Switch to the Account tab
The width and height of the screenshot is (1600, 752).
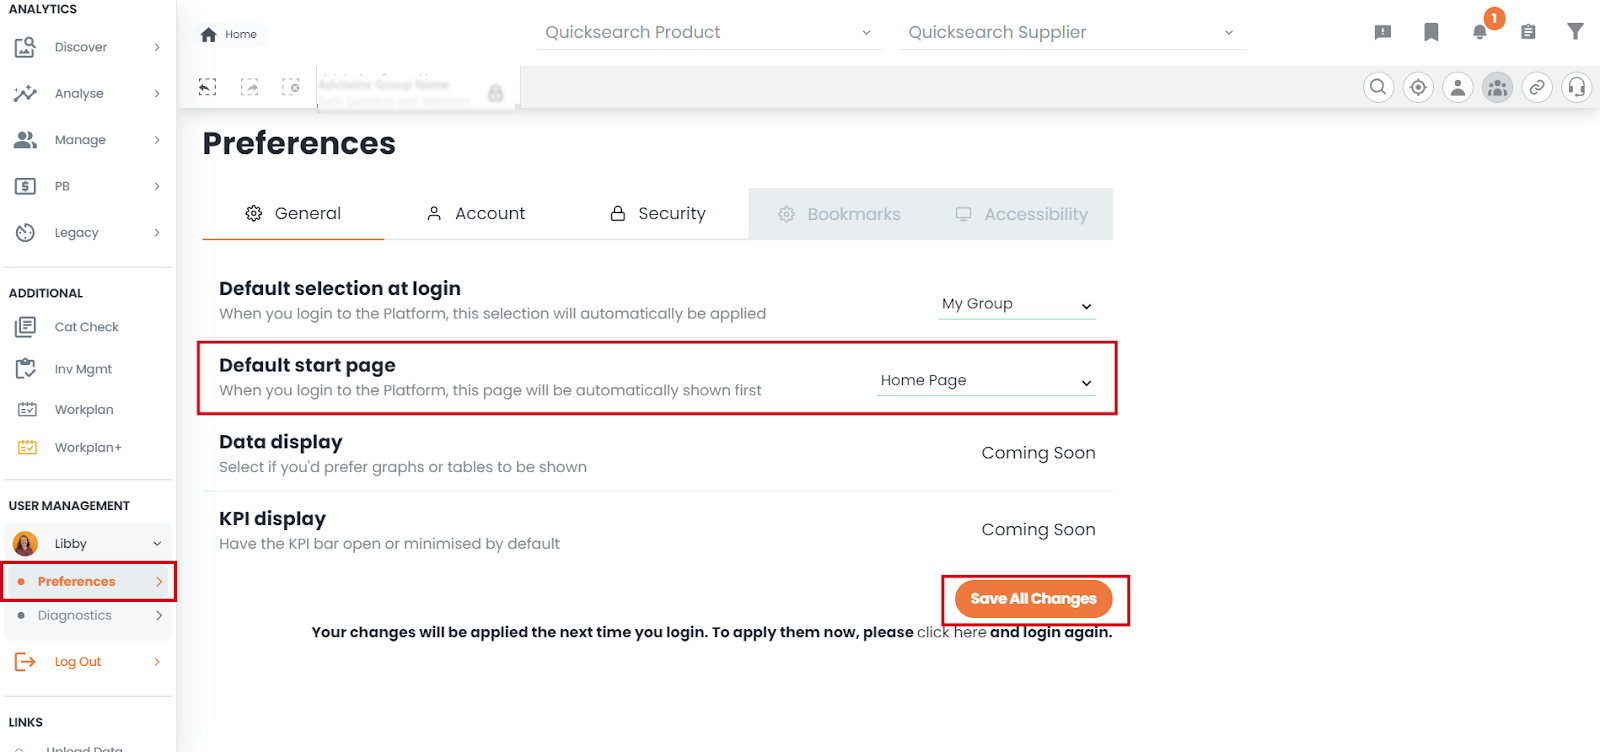point(475,213)
